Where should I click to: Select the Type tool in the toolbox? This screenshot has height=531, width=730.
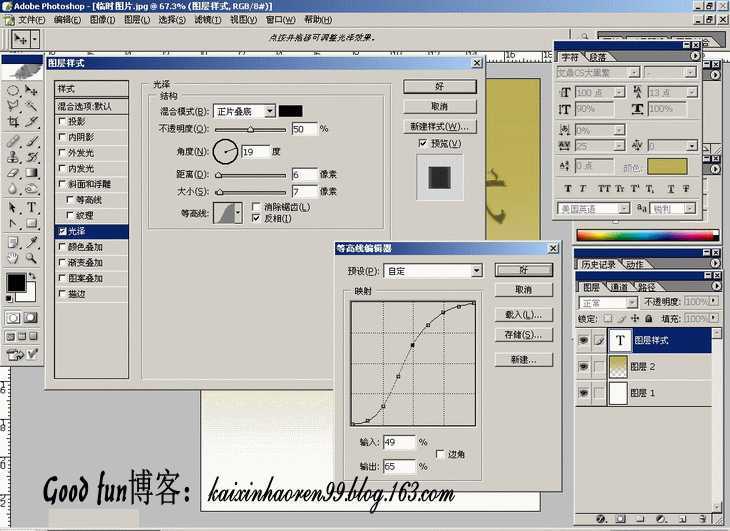(32, 207)
